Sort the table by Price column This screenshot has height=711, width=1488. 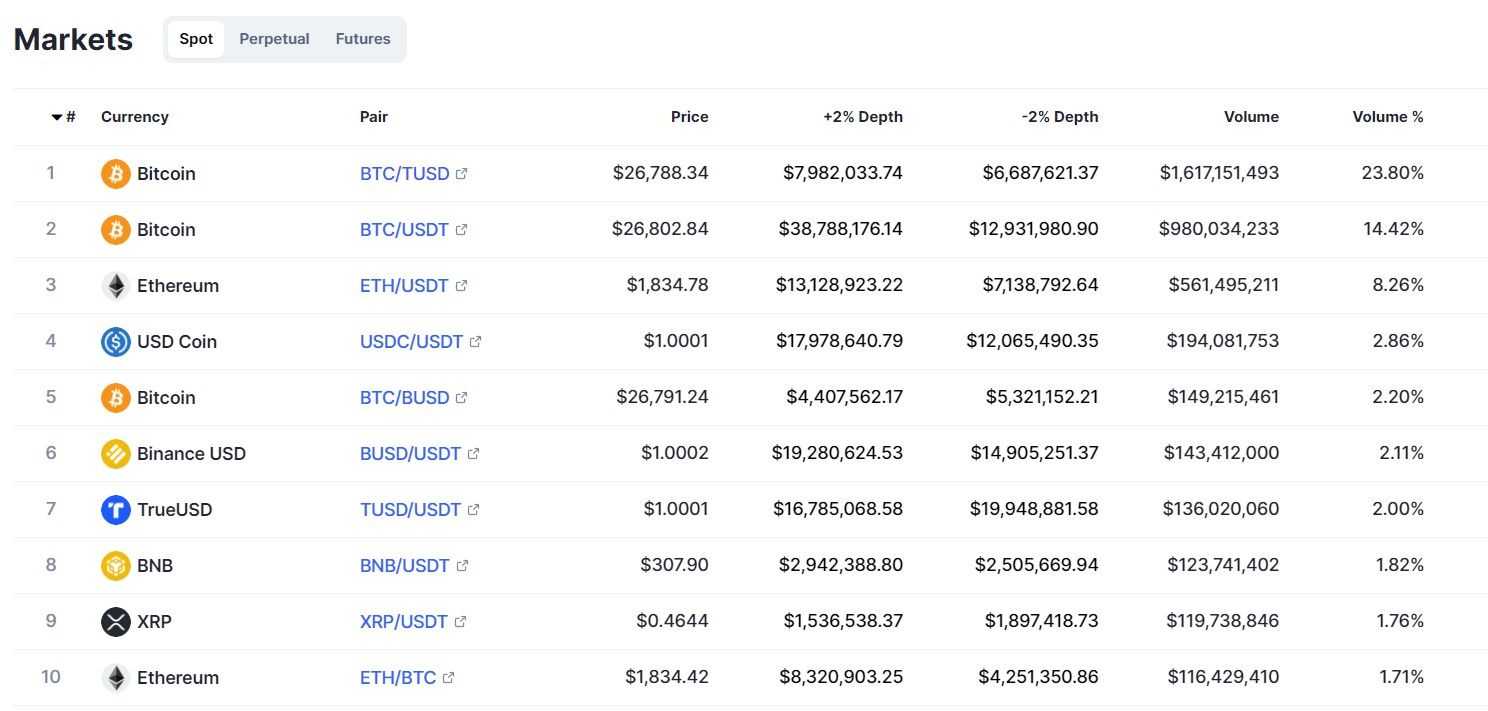pos(689,117)
